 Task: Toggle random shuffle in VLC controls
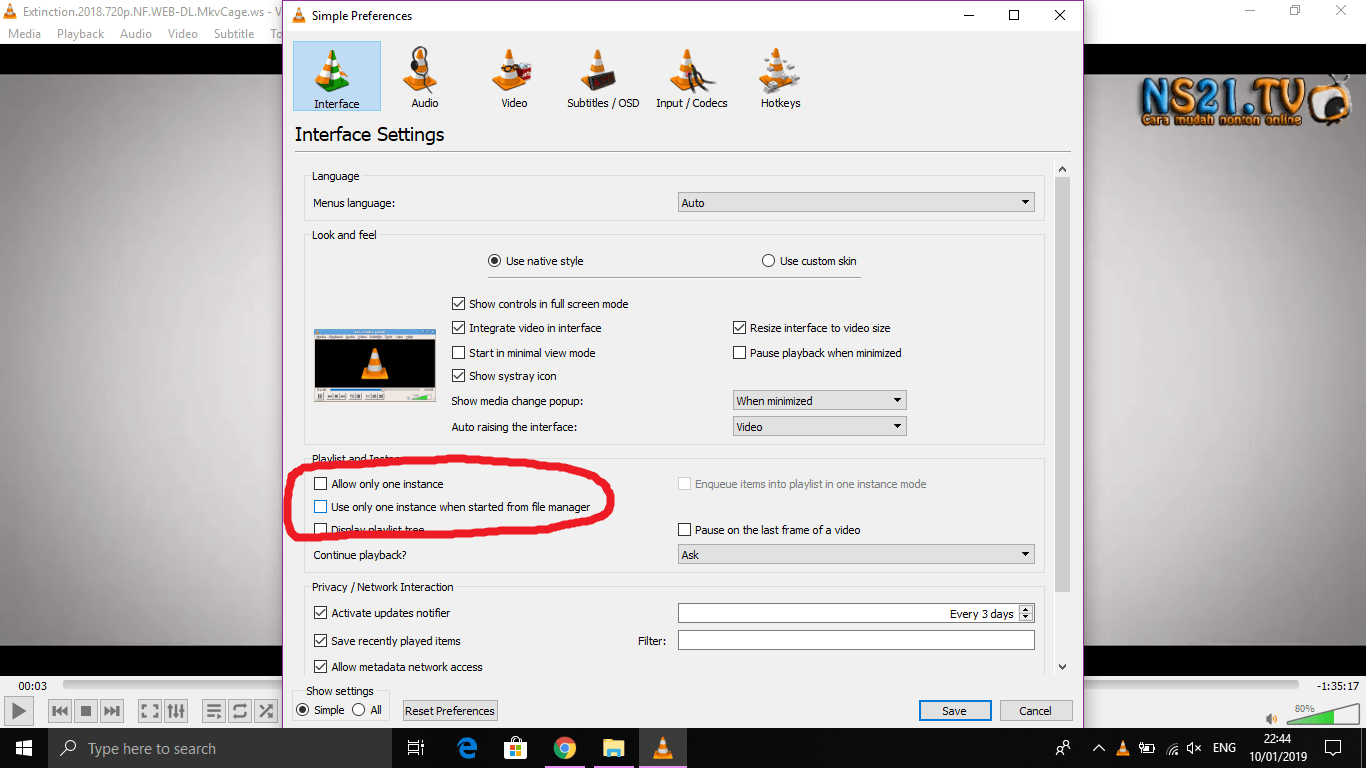266,711
